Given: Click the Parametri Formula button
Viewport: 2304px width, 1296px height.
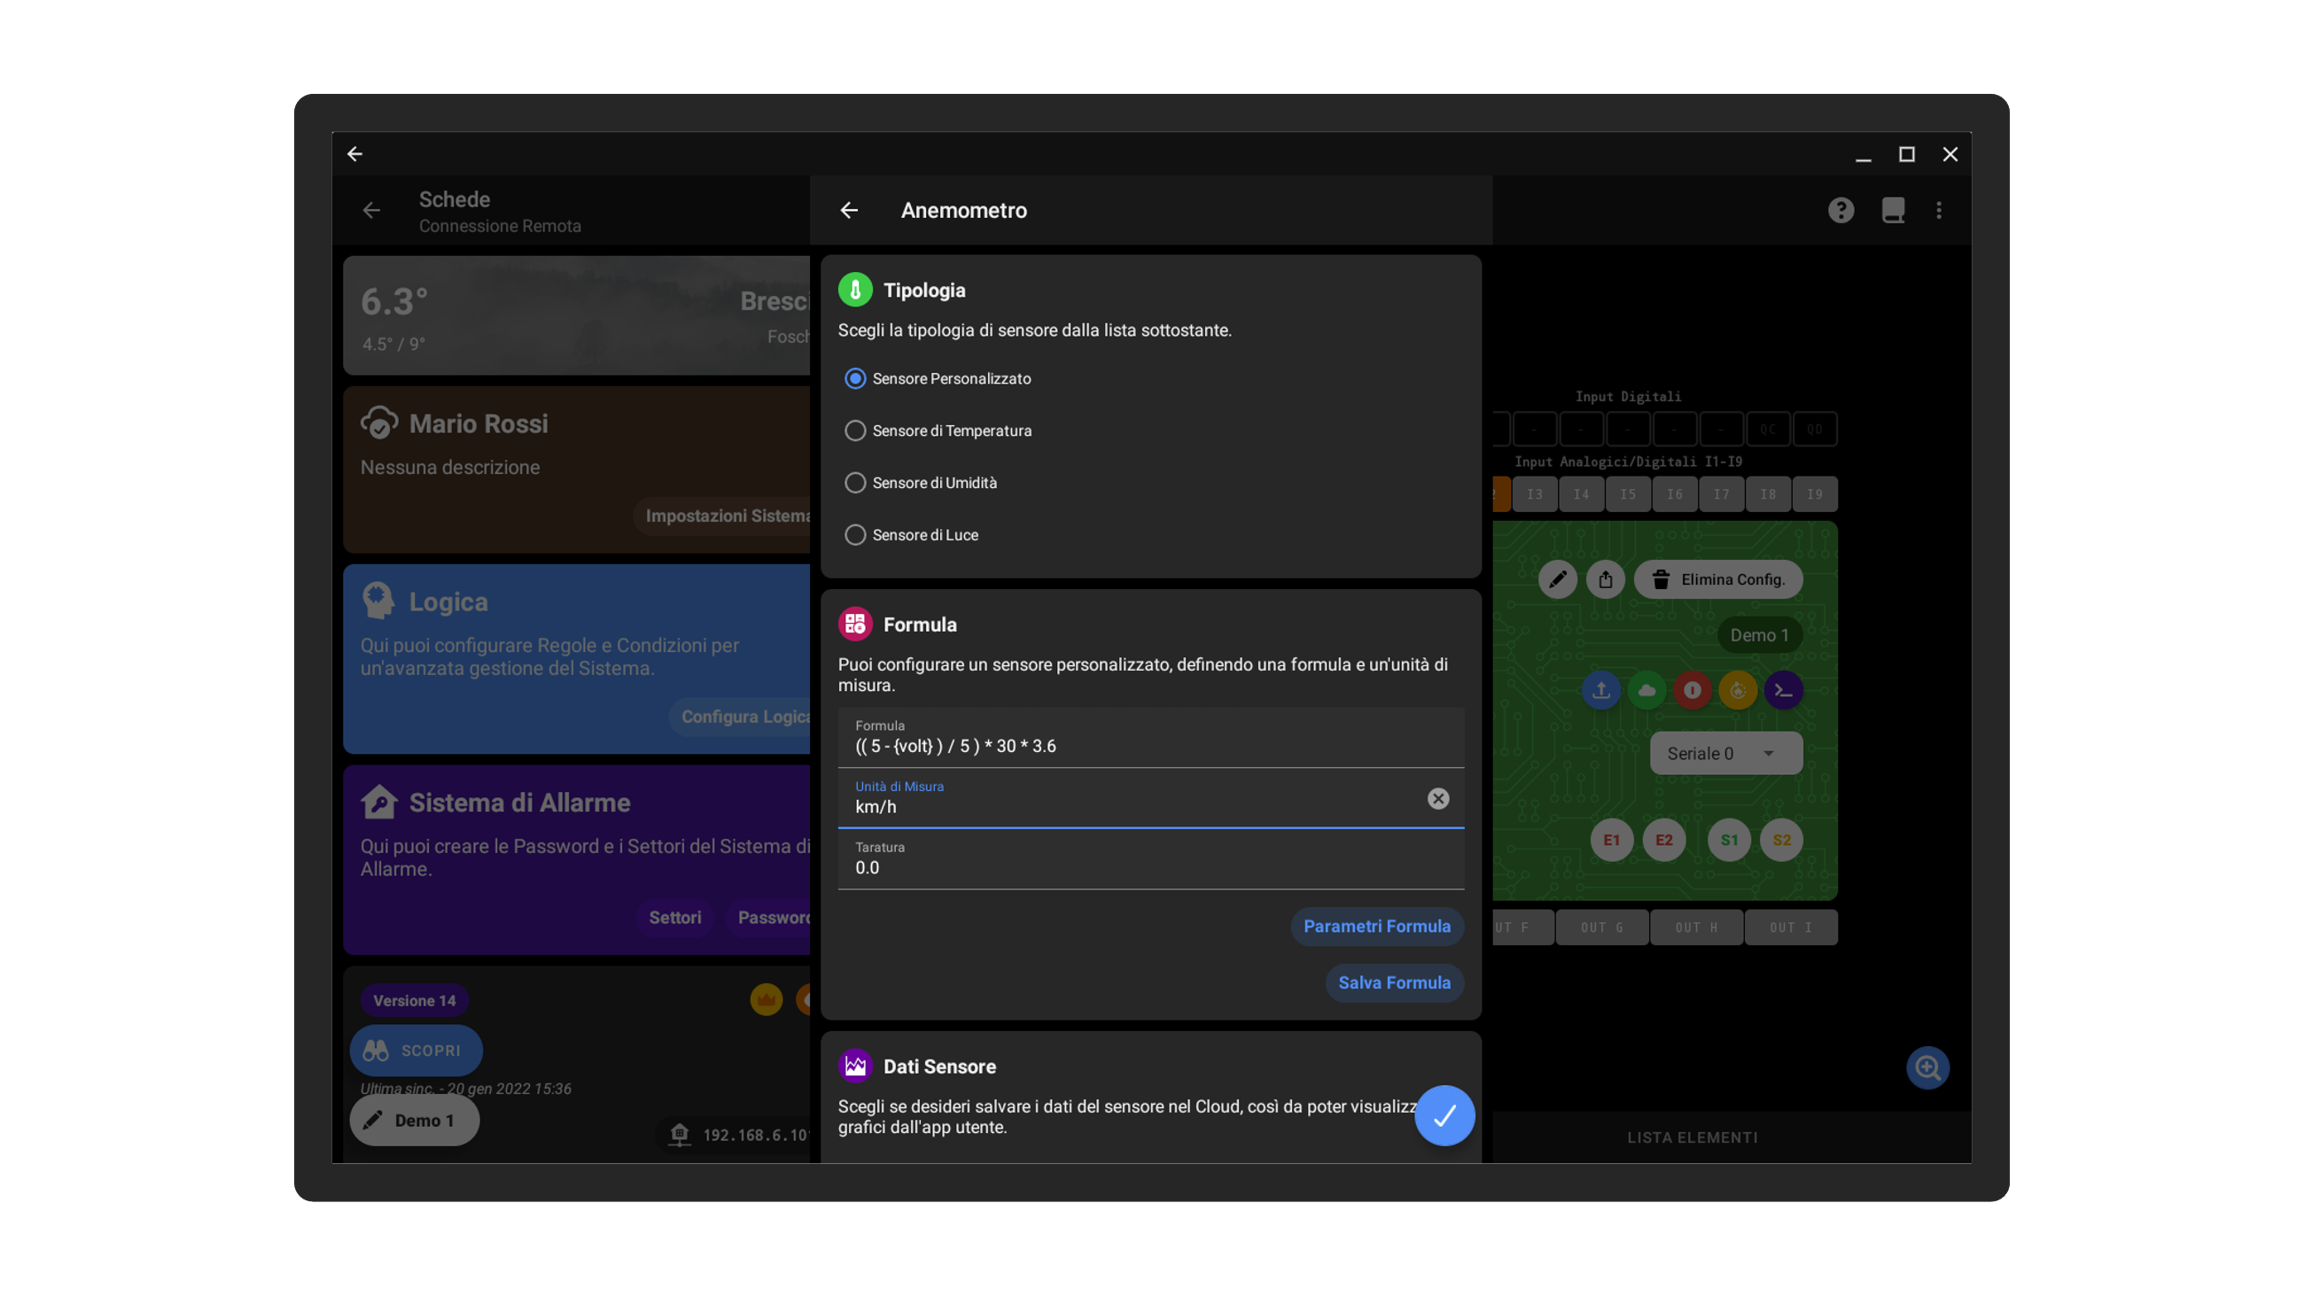Looking at the screenshot, I should (1376, 926).
